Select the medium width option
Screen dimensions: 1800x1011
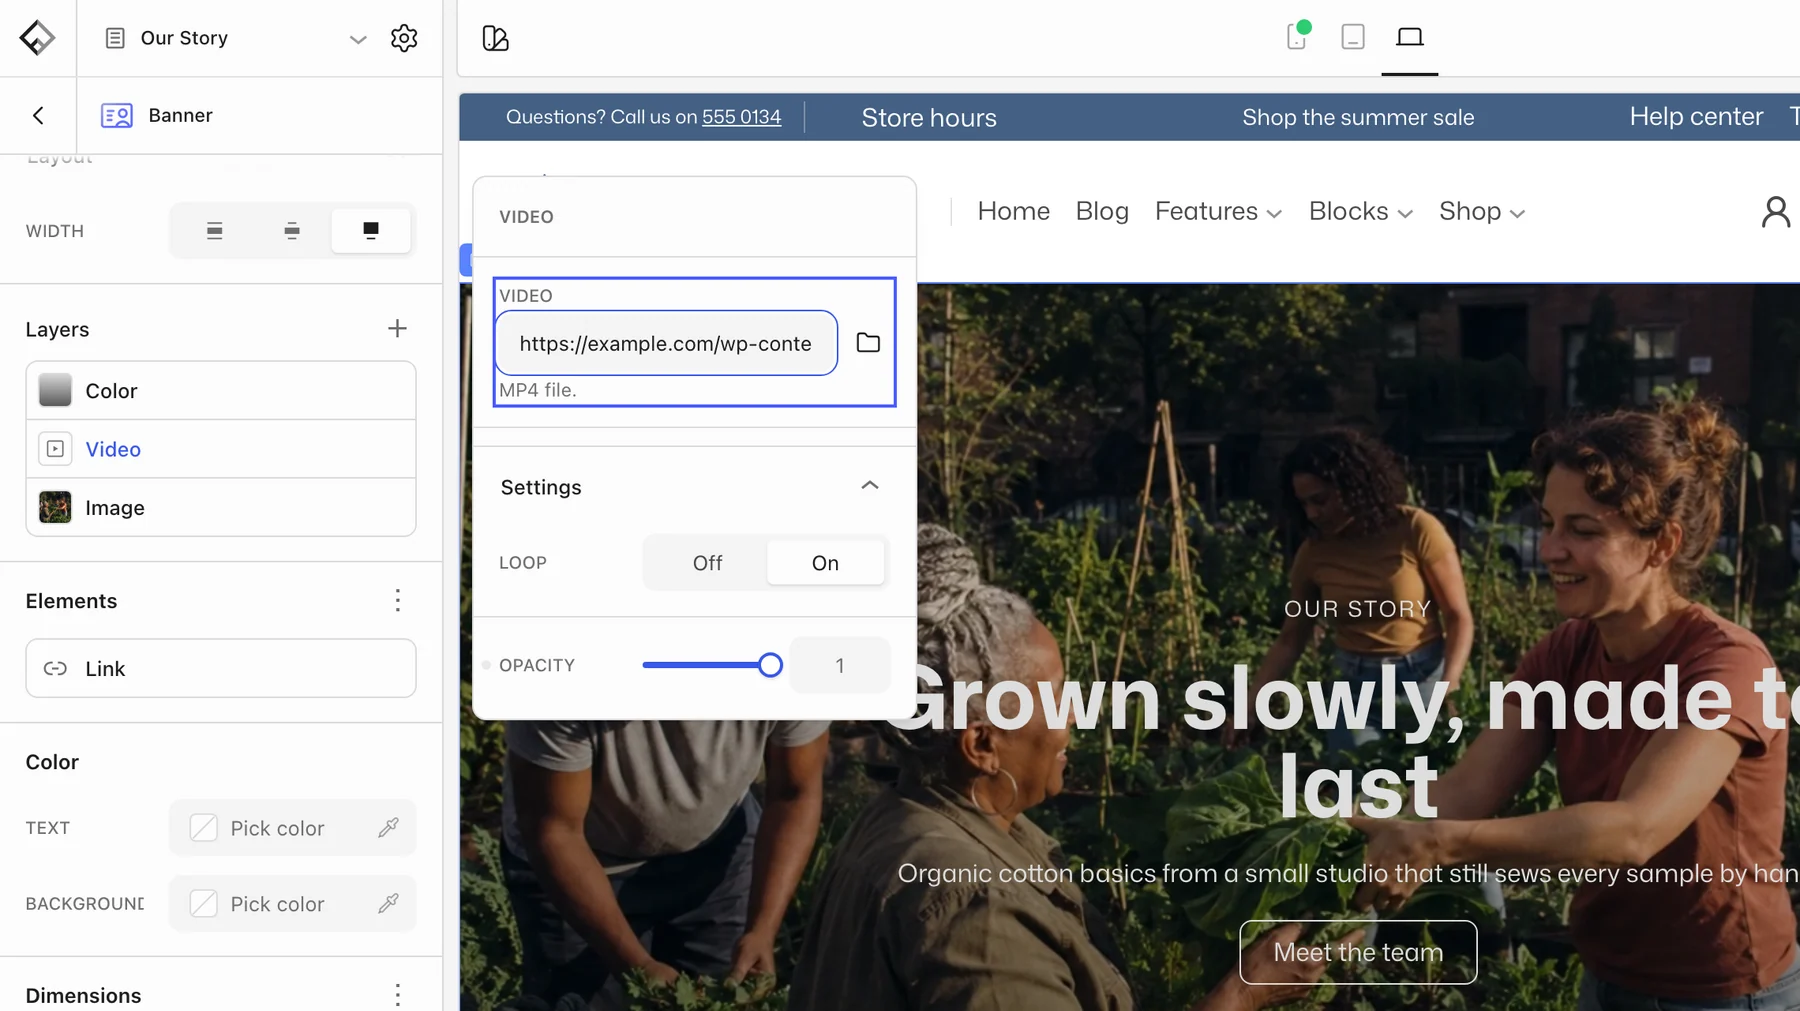pyautogui.click(x=292, y=231)
